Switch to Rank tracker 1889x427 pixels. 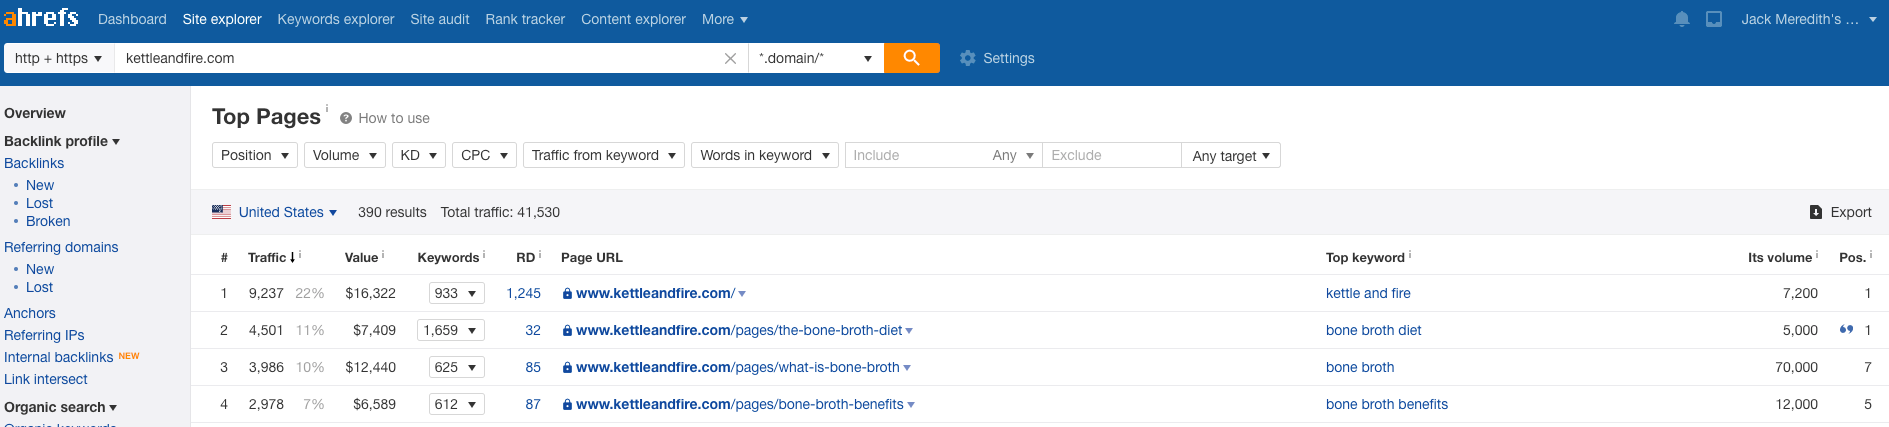tap(525, 19)
